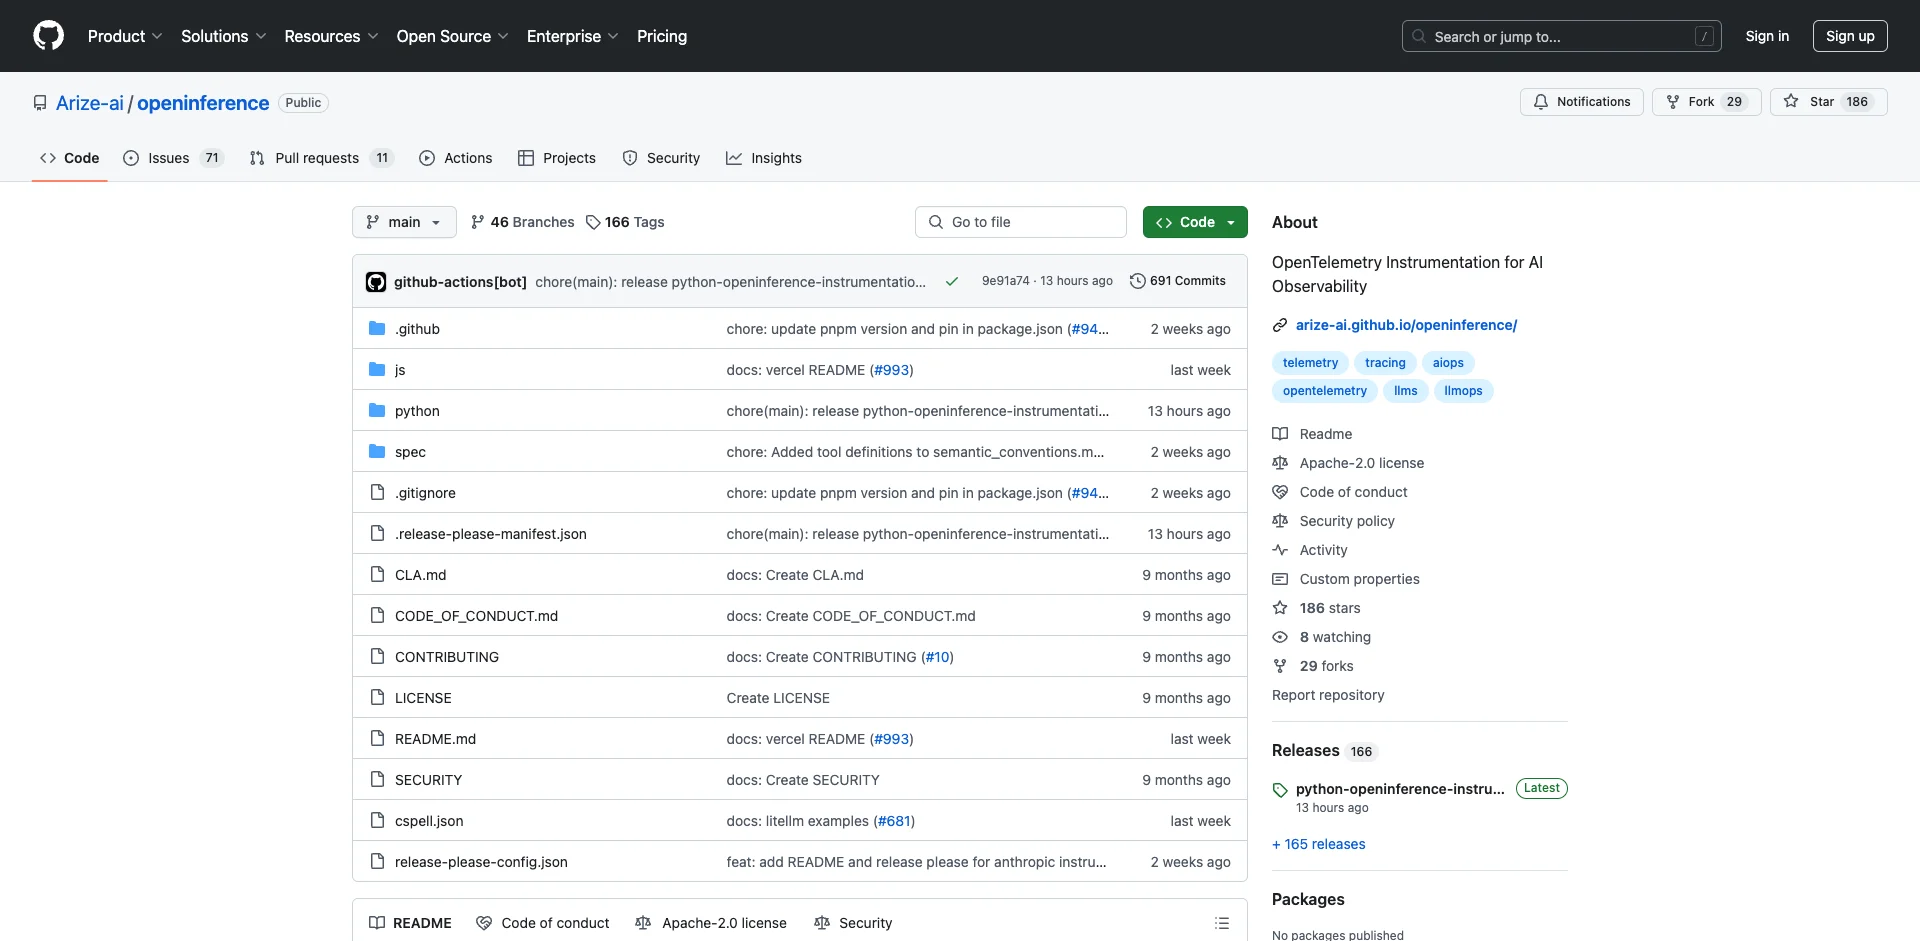Viewport: 1920px width, 941px height.
Task: Open the spec folder icon
Action: click(377, 452)
